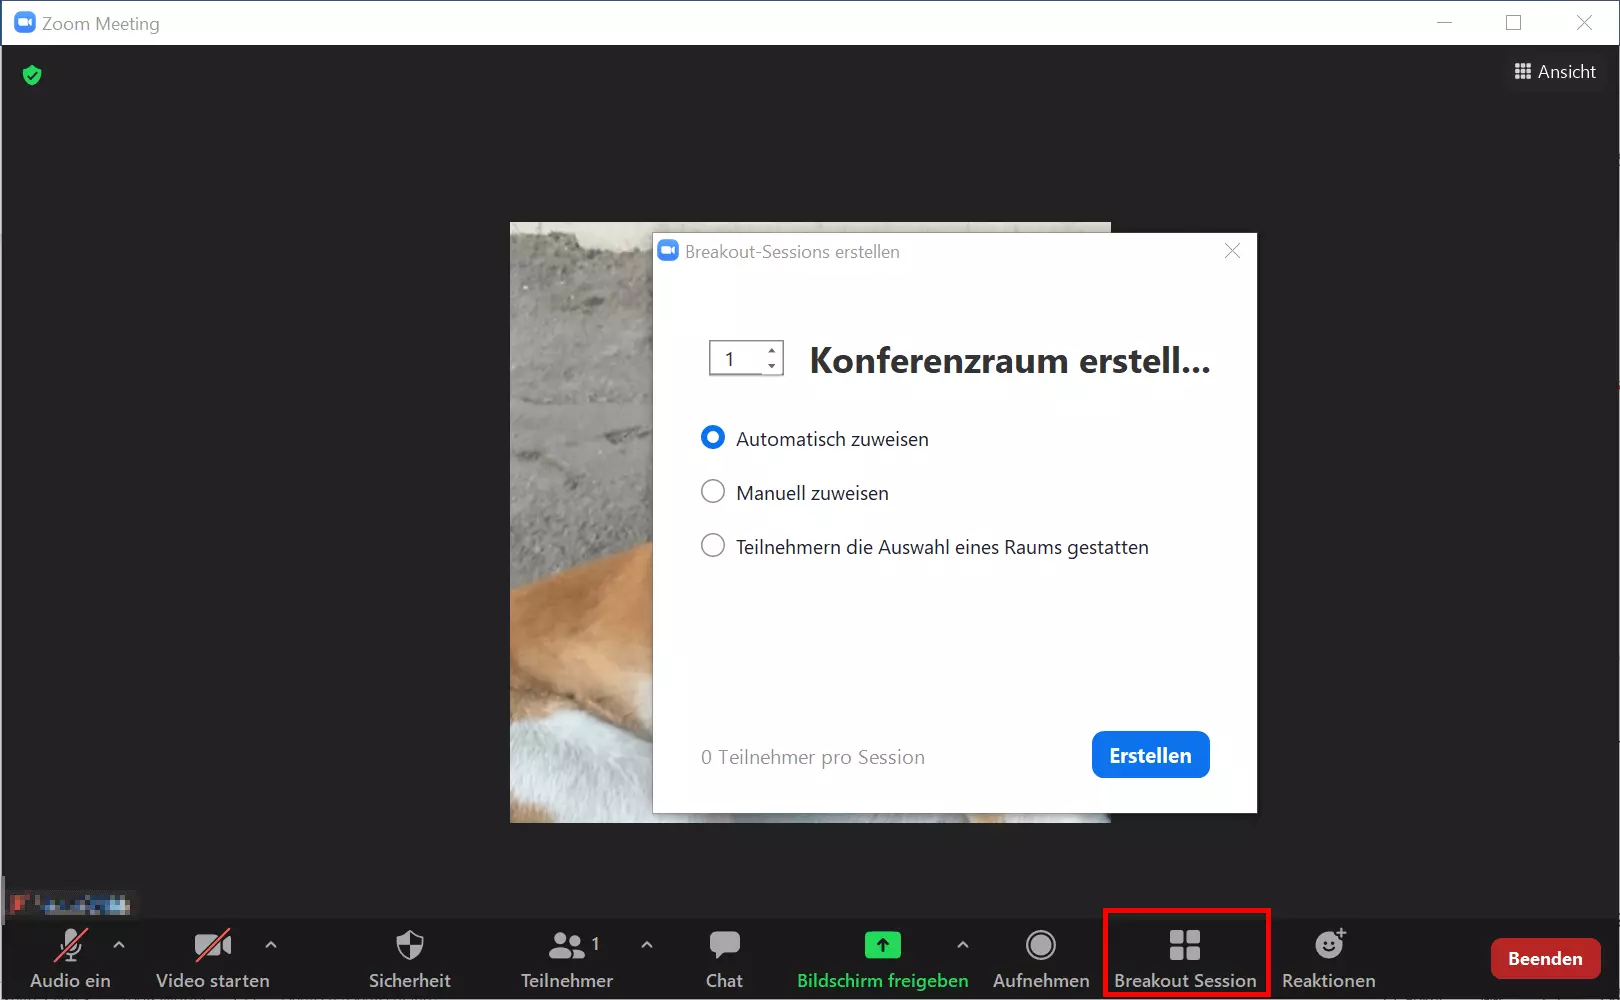This screenshot has height=1000, width=1620.
Task: Minimize the Zoom Meeting window
Action: coord(1444,22)
